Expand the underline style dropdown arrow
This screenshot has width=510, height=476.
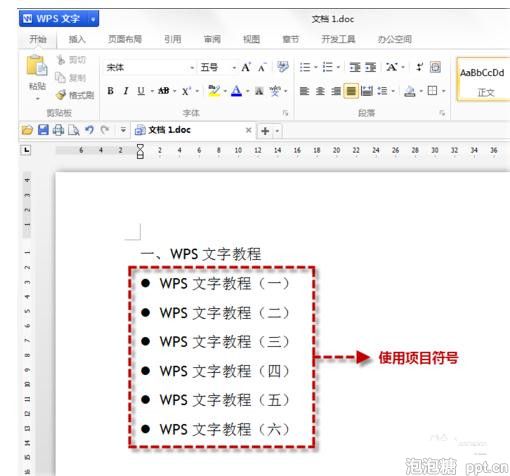(x=152, y=91)
